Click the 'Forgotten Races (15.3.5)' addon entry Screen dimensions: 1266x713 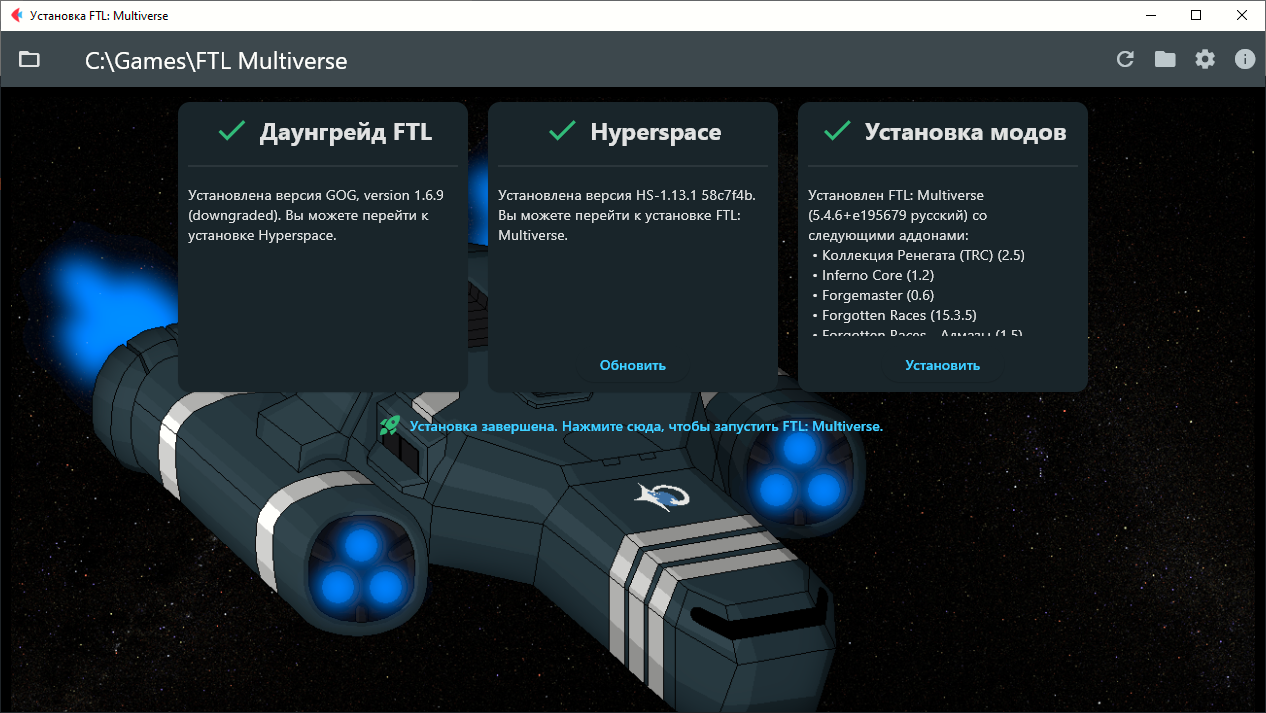[899, 315]
